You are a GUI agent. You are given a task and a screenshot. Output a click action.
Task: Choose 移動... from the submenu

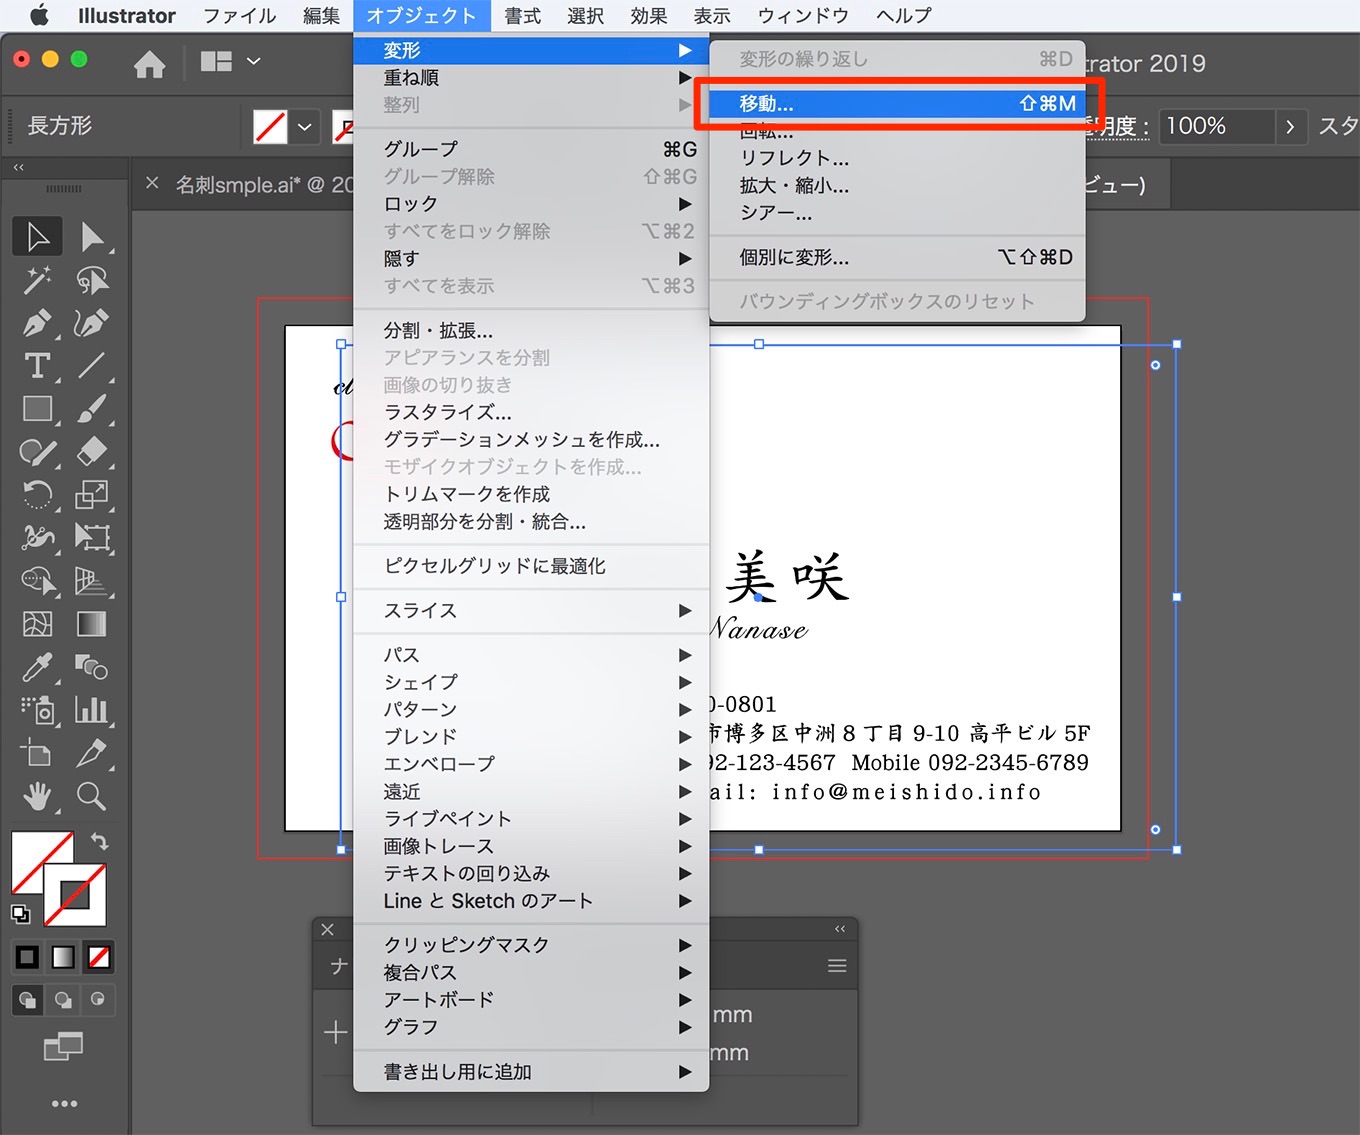[x=897, y=104]
